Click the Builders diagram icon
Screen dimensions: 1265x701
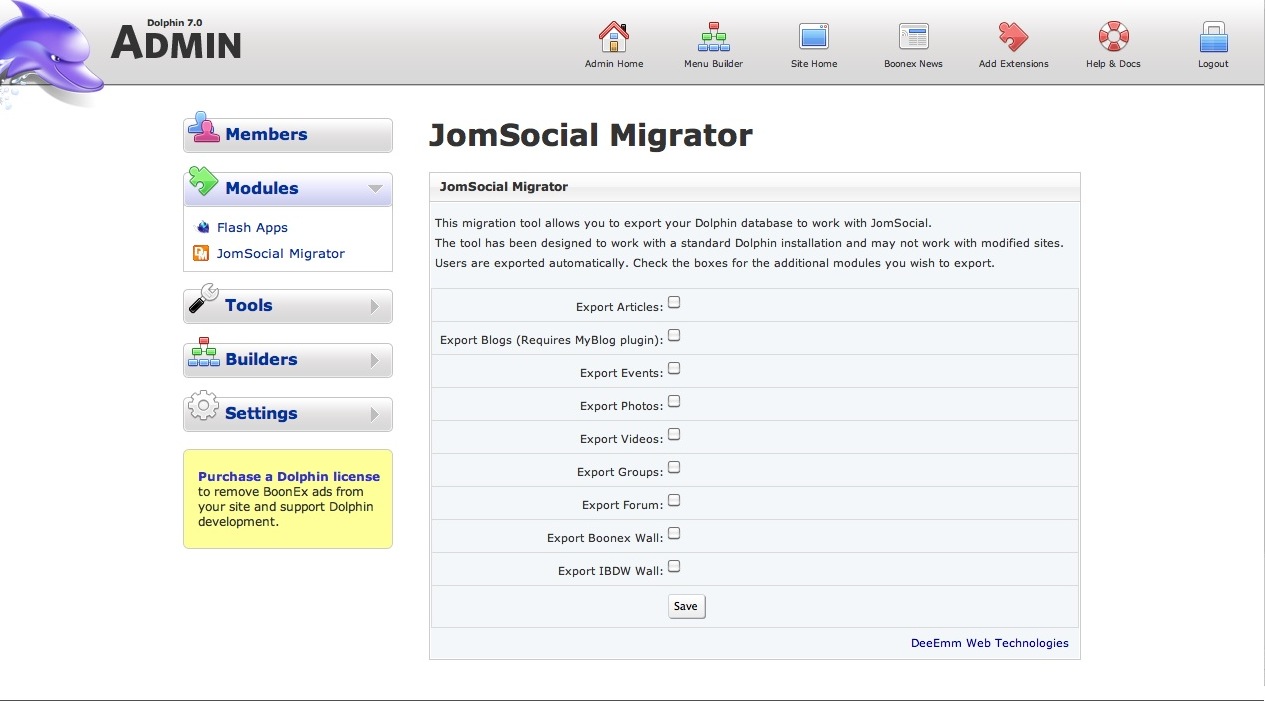coord(204,353)
